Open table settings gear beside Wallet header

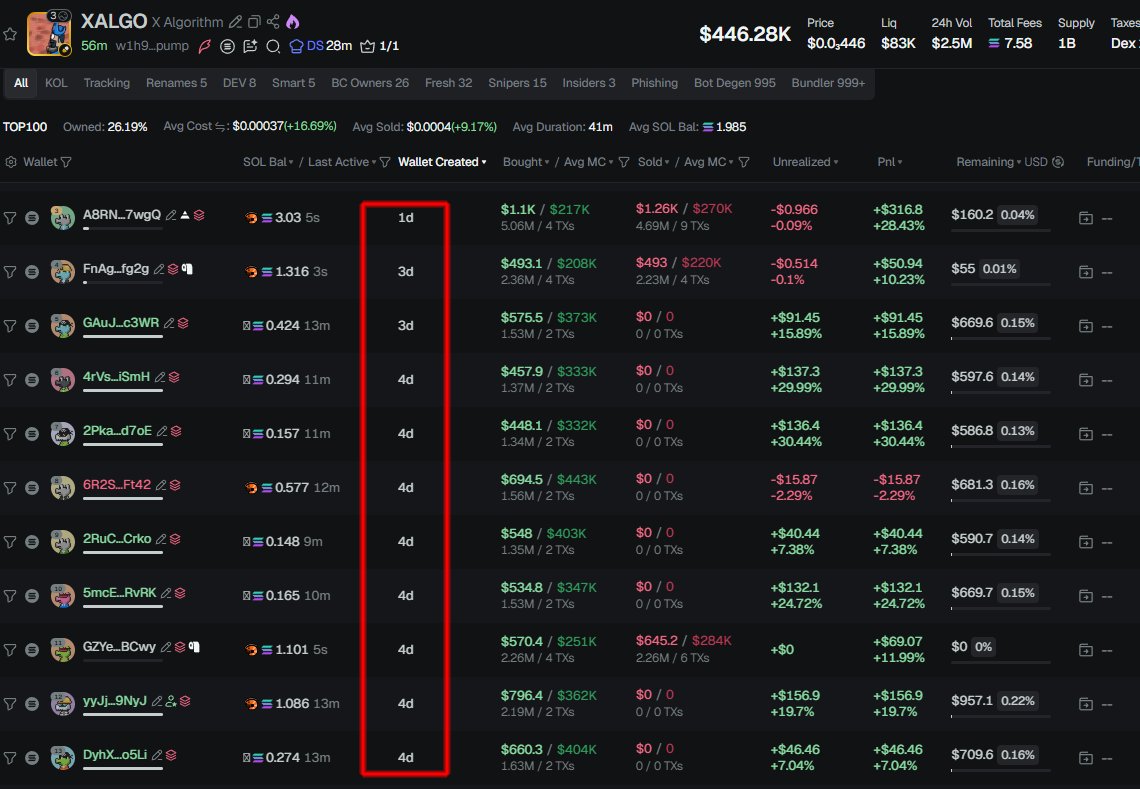11,162
